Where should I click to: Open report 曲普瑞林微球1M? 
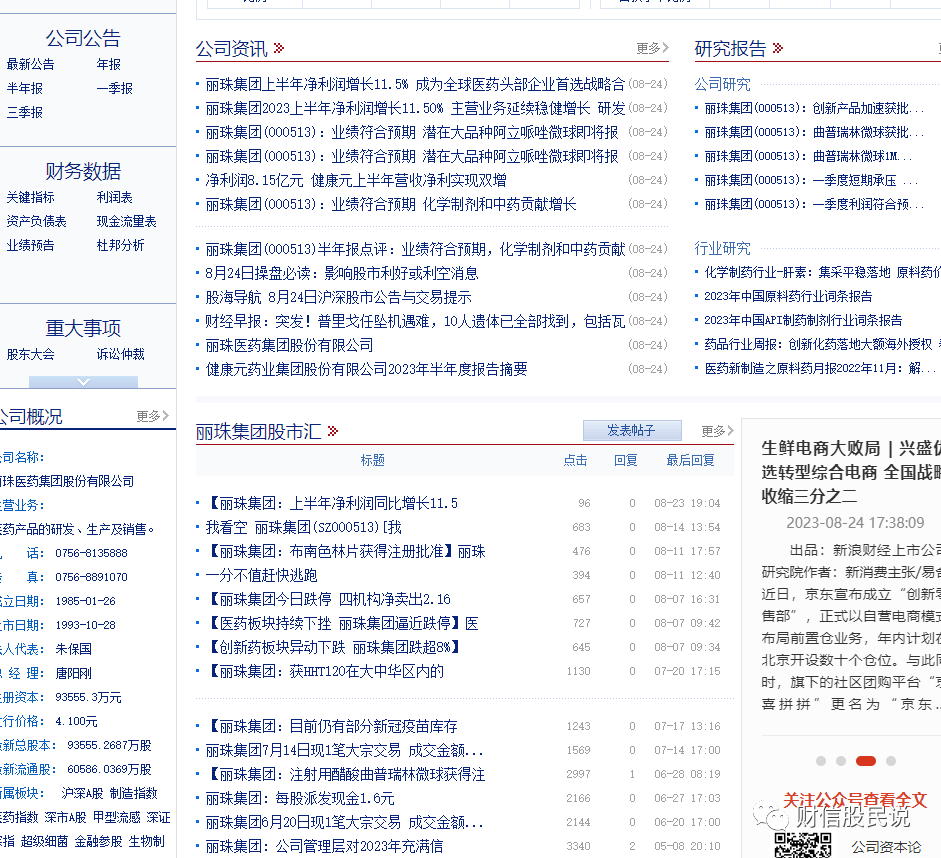(x=808, y=156)
